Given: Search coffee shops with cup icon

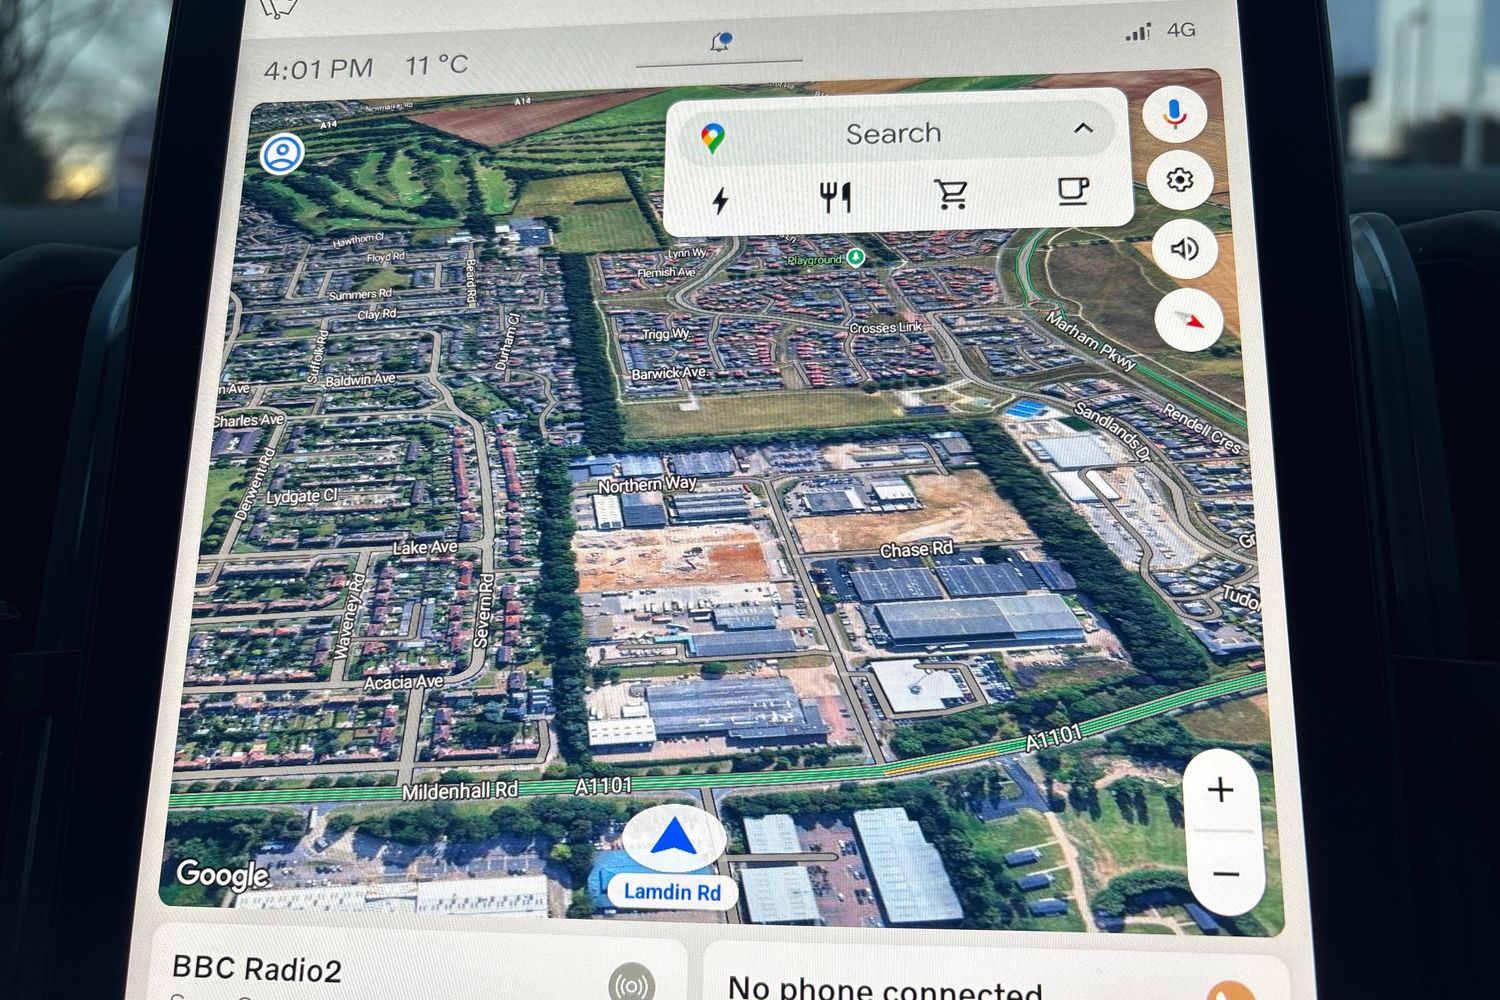Looking at the screenshot, I should pos(1073,189).
